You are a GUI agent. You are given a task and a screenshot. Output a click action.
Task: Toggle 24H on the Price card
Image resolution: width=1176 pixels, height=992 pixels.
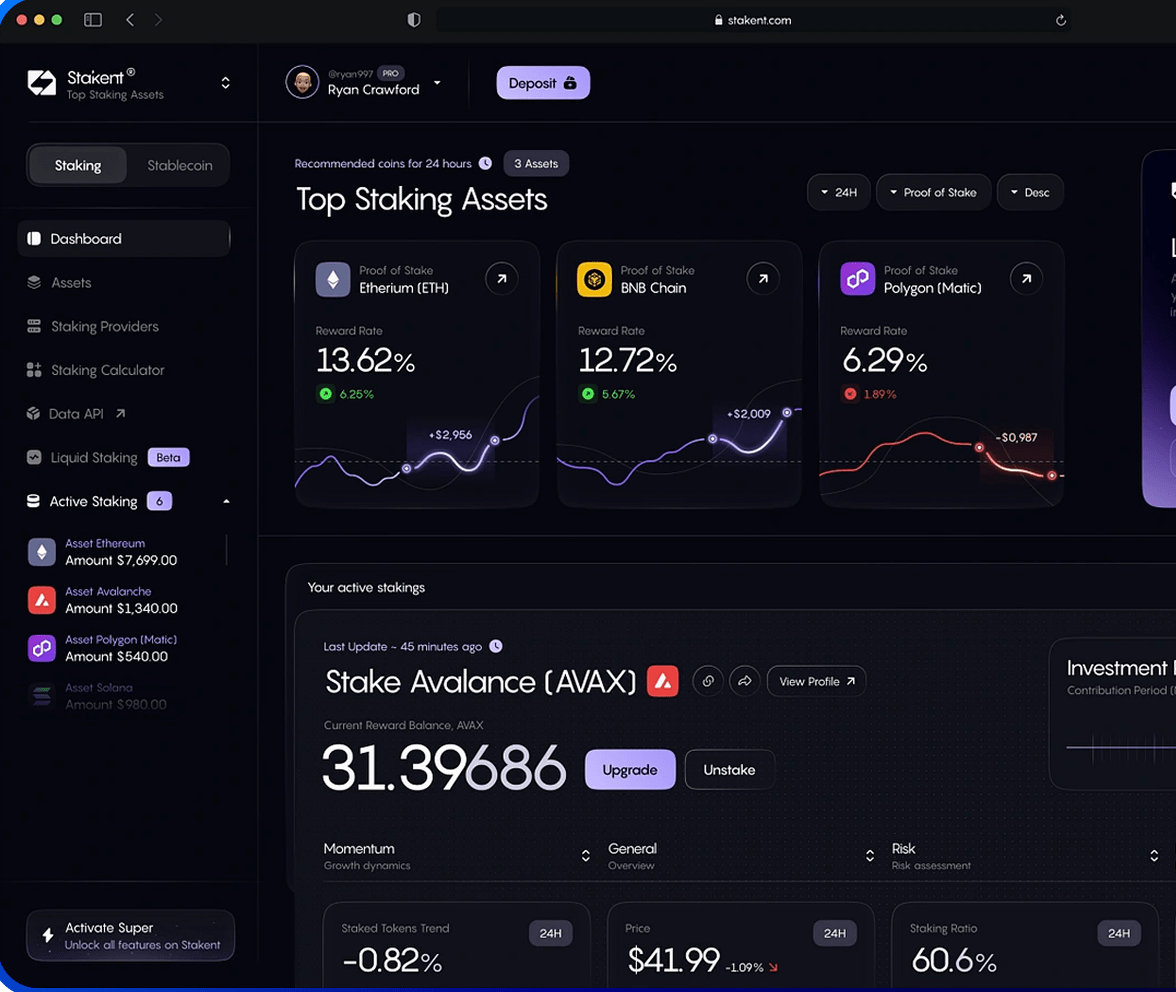[x=835, y=933]
